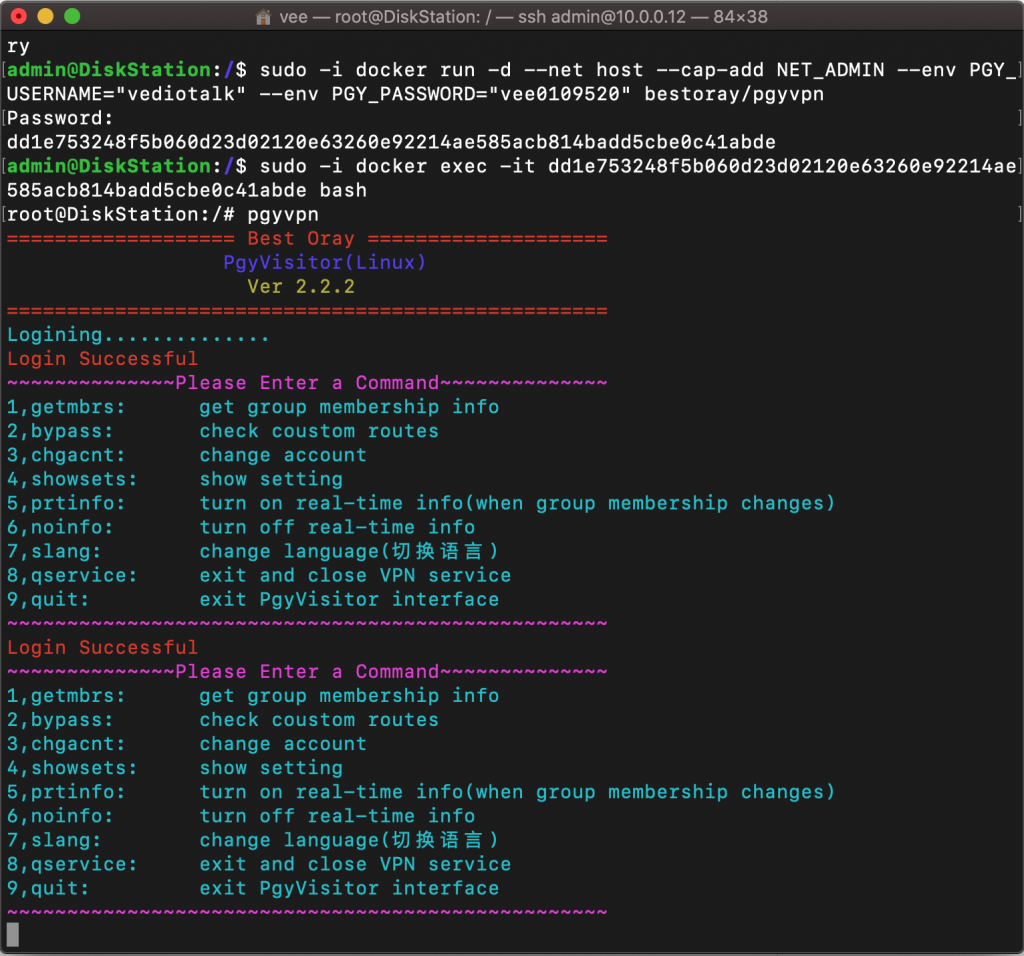Click '3,chgacnt:' in the first menu list
1024x956 pixels.
click(x=66, y=455)
